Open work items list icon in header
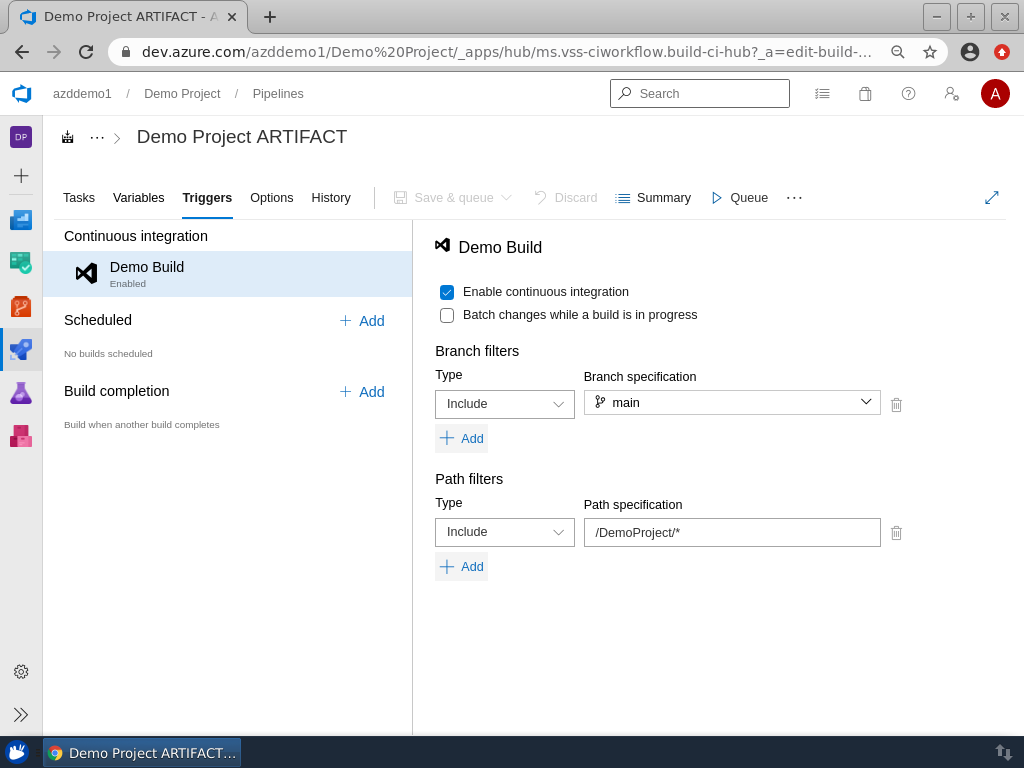The width and height of the screenshot is (1024, 768). click(822, 94)
